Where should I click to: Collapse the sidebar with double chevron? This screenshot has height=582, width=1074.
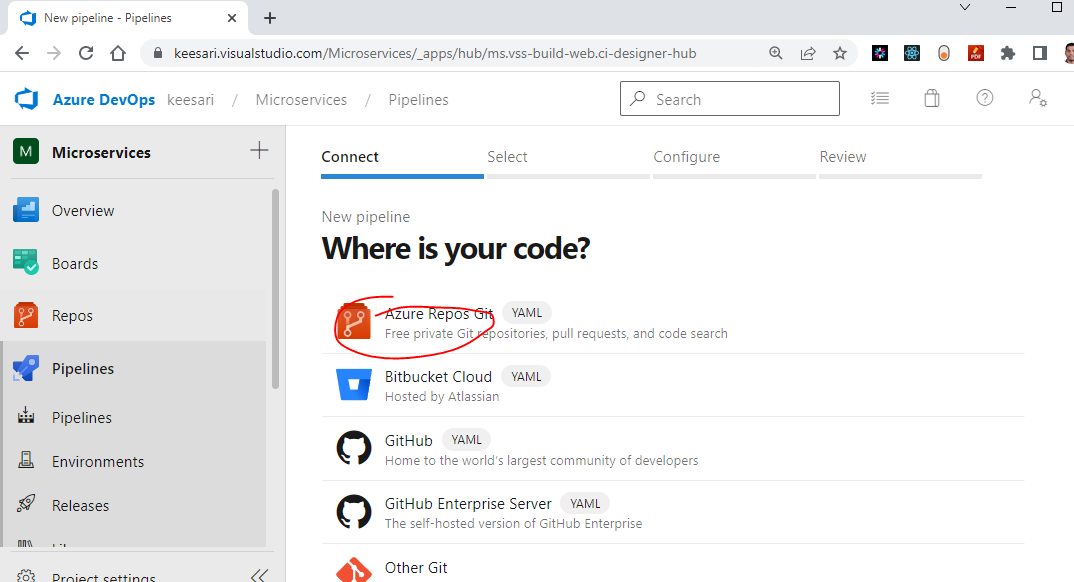tap(258, 575)
